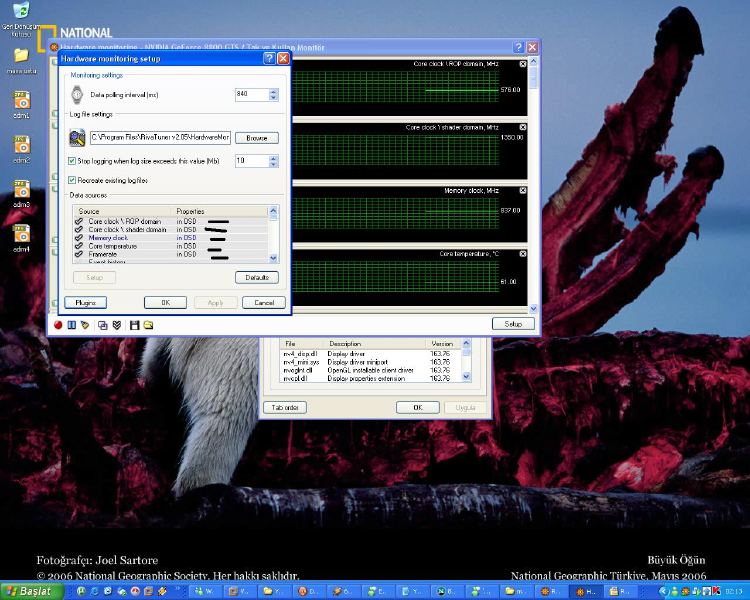
Task: Toggle checkmark for Framerate source
Action: (x=79, y=254)
